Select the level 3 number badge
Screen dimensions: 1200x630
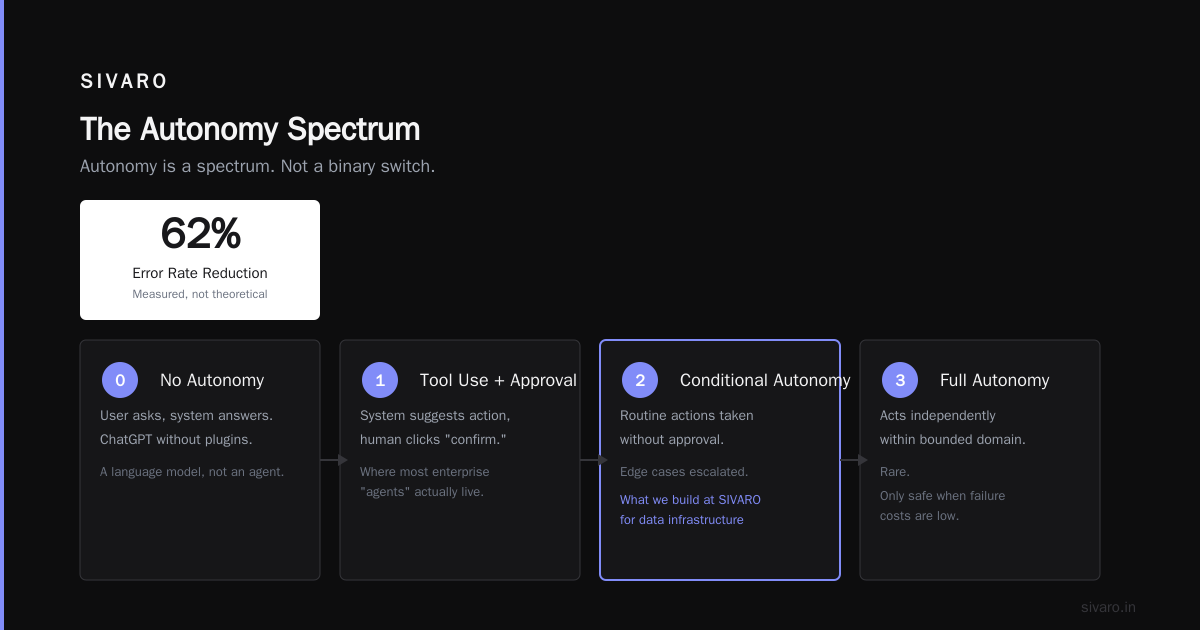(x=900, y=380)
